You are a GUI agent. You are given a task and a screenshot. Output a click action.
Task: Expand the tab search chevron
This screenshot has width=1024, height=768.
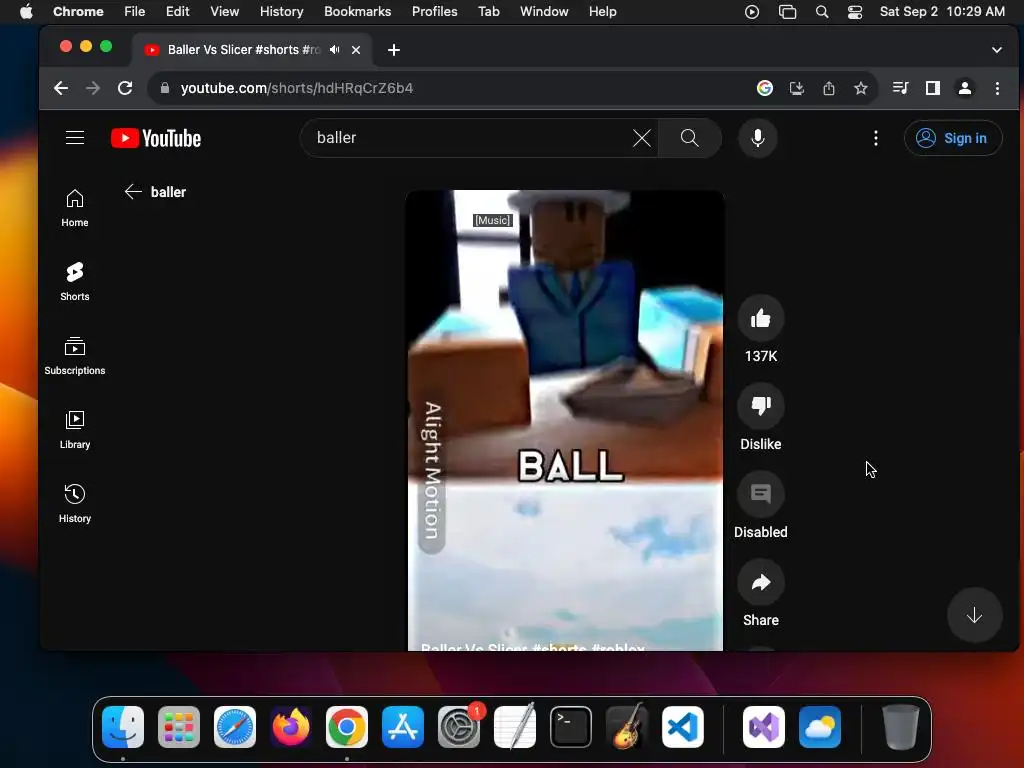click(x=997, y=50)
